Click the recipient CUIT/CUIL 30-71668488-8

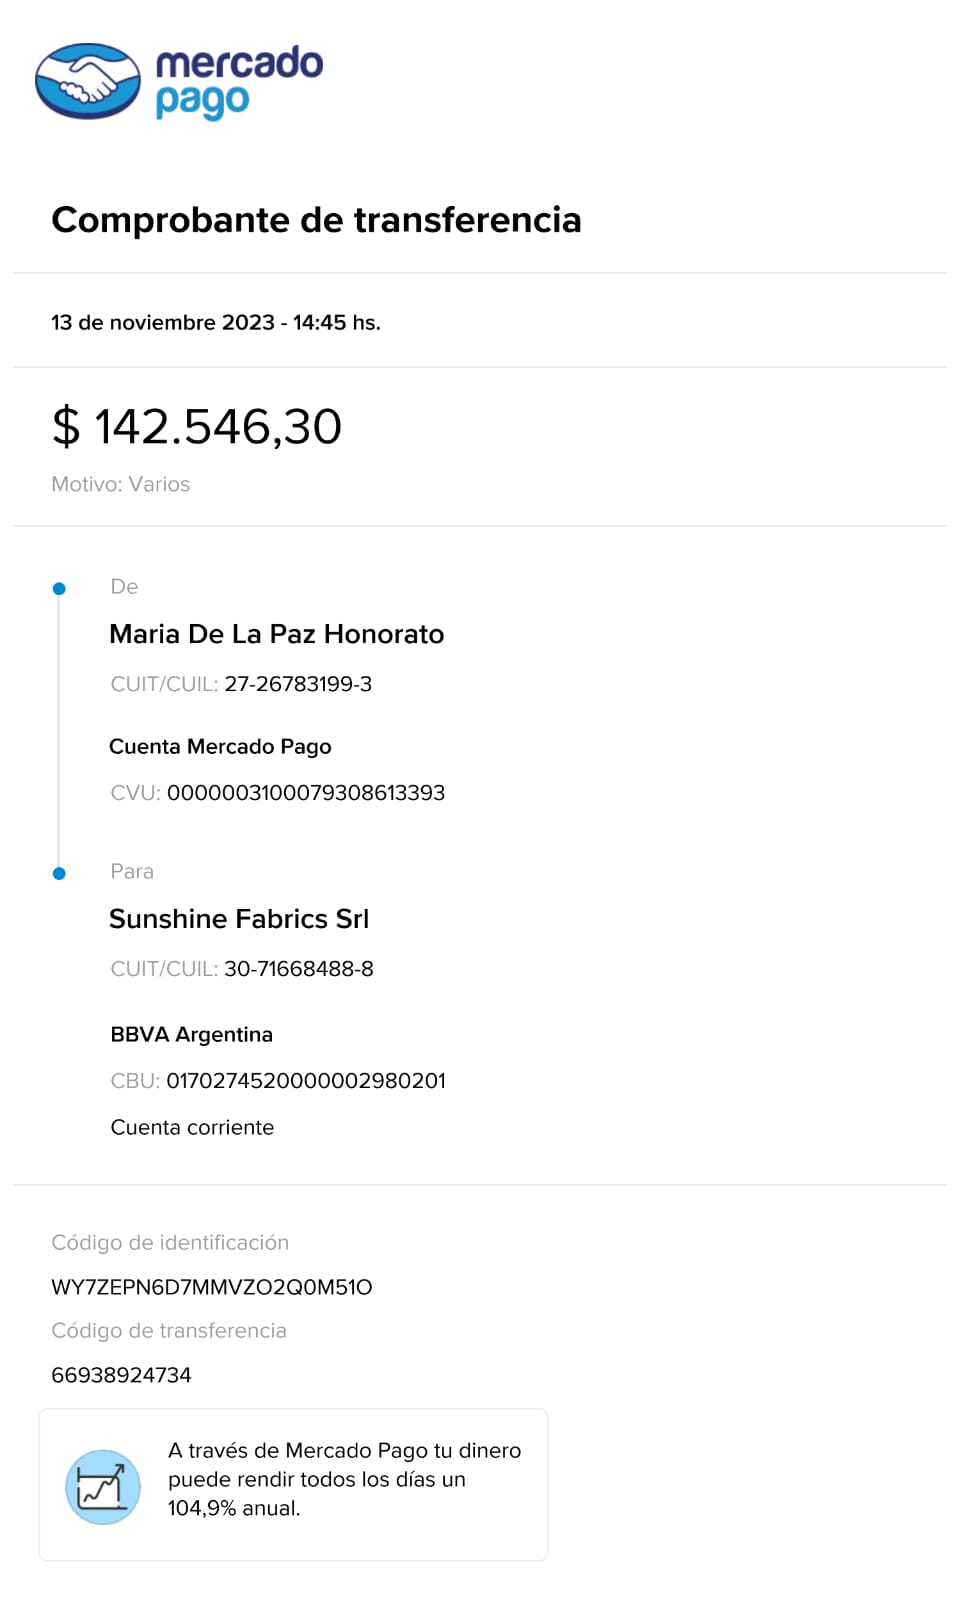point(298,969)
